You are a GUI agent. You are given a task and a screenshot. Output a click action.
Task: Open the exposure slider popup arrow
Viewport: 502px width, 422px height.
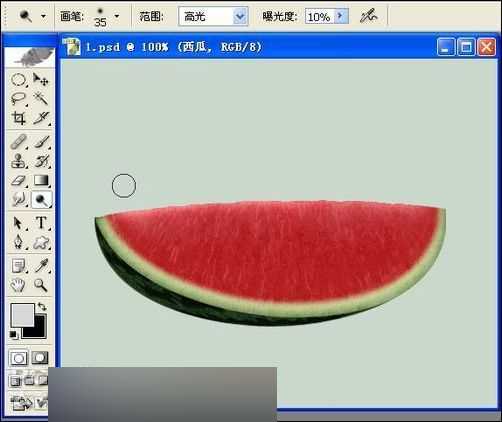(x=341, y=16)
